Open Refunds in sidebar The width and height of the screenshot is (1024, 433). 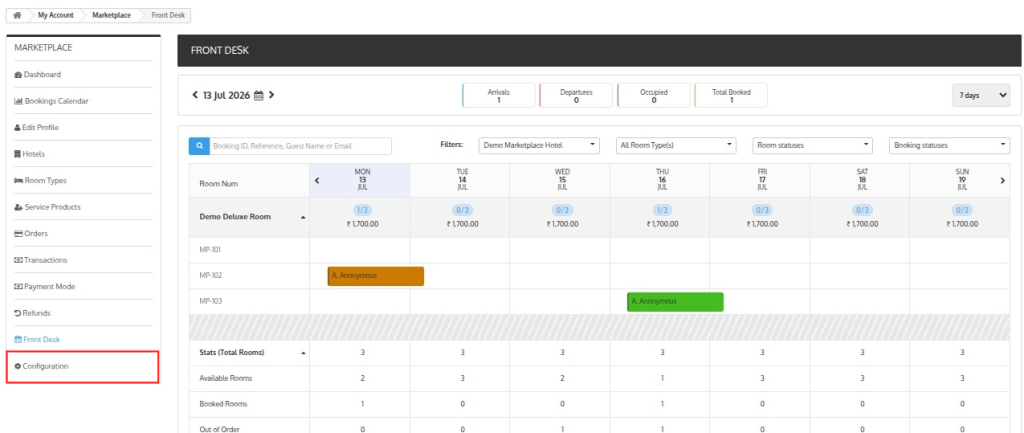point(32,313)
